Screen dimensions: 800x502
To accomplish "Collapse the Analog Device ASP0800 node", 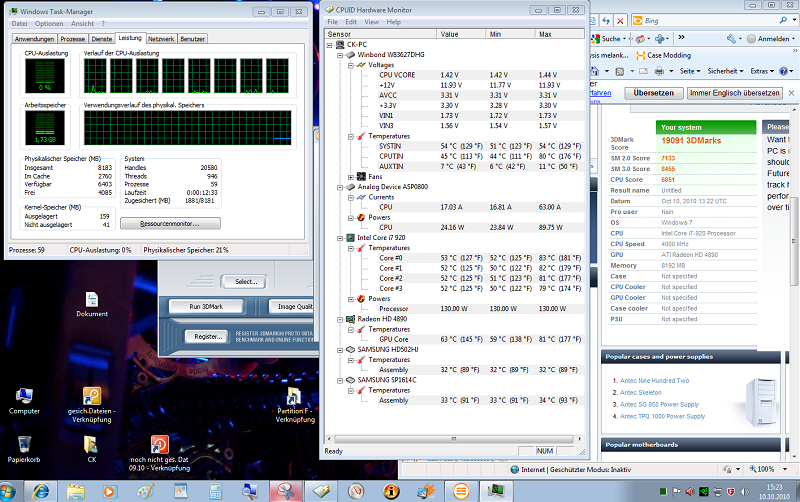I will 340,187.
